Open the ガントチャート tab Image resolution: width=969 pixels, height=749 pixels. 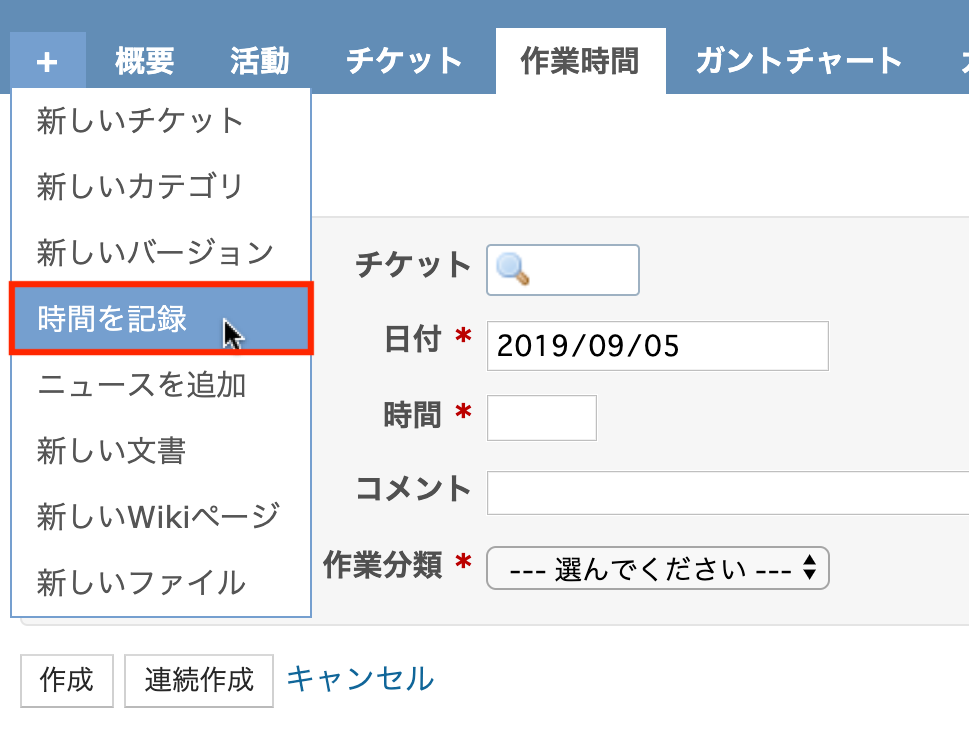pyautogui.click(x=798, y=61)
